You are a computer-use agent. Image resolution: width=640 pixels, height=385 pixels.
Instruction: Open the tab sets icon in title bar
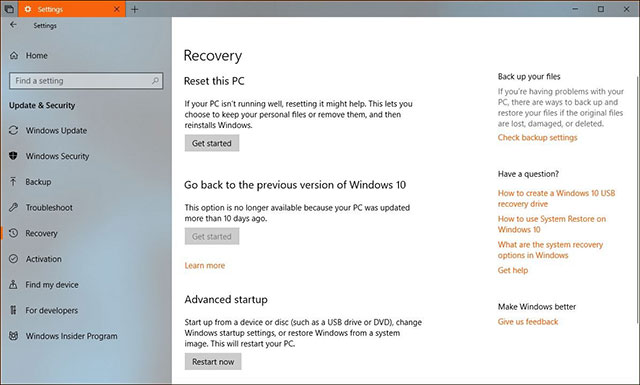pyautogui.click(x=9, y=9)
